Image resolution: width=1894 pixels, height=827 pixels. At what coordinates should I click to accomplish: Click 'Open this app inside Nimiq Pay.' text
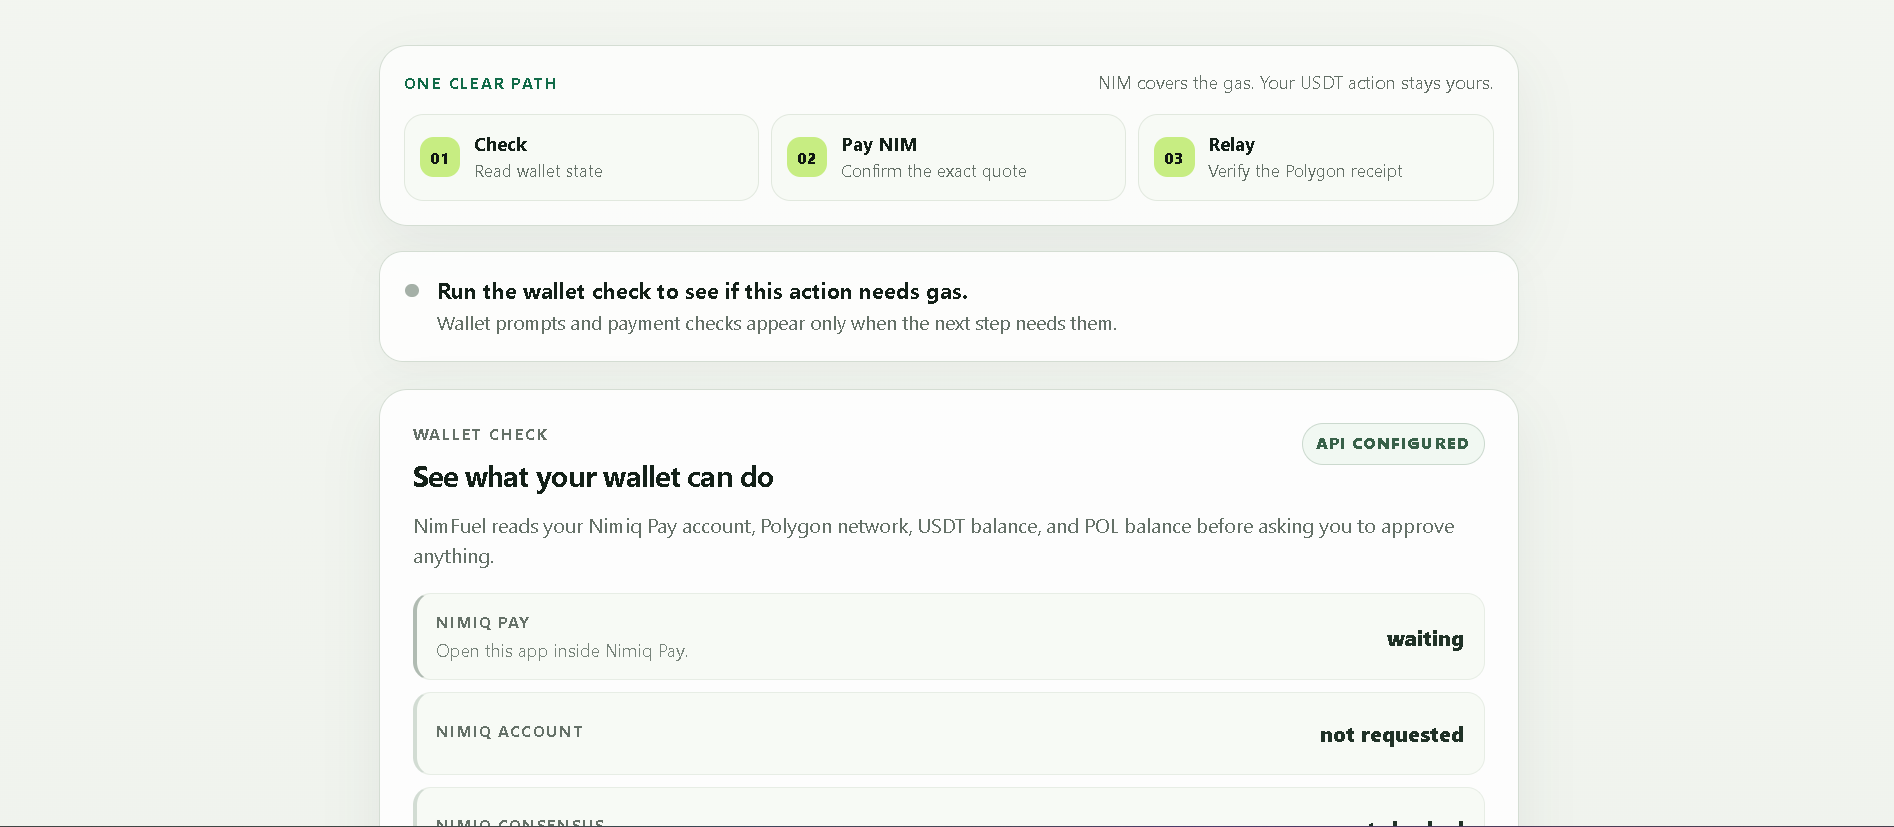[562, 651]
